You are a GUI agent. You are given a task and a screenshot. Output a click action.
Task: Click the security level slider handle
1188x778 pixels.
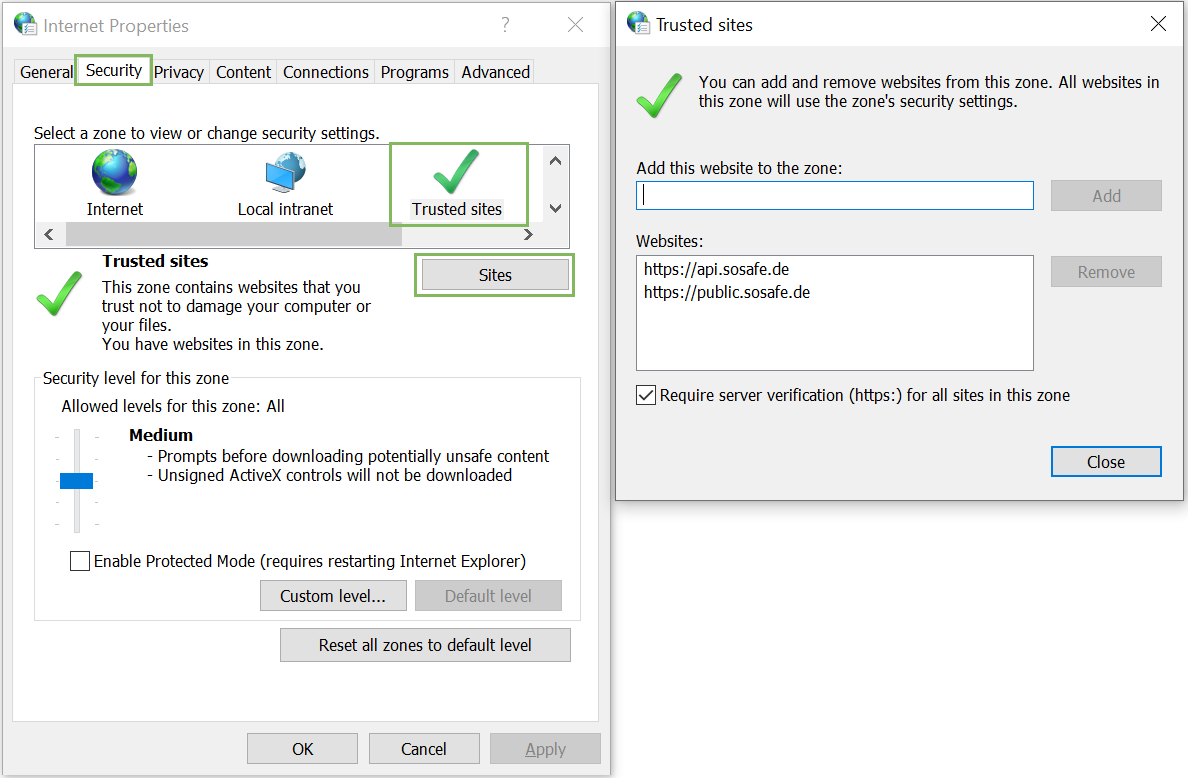coord(76,481)
